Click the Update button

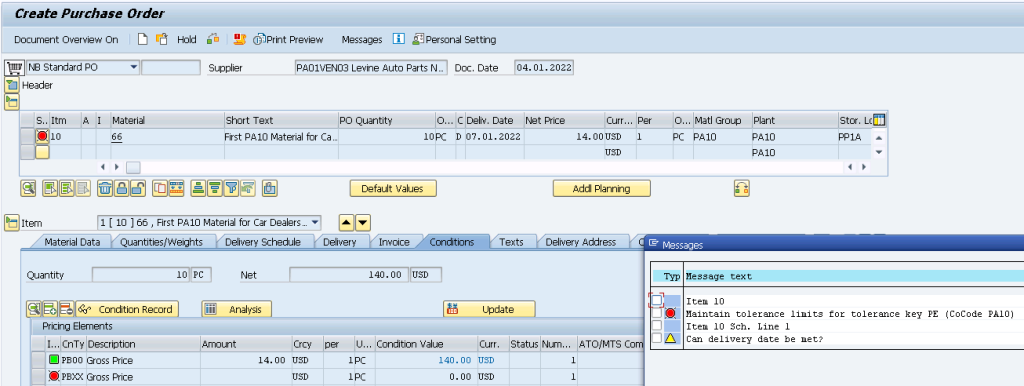pyautogui.click(x=489, y=310)
